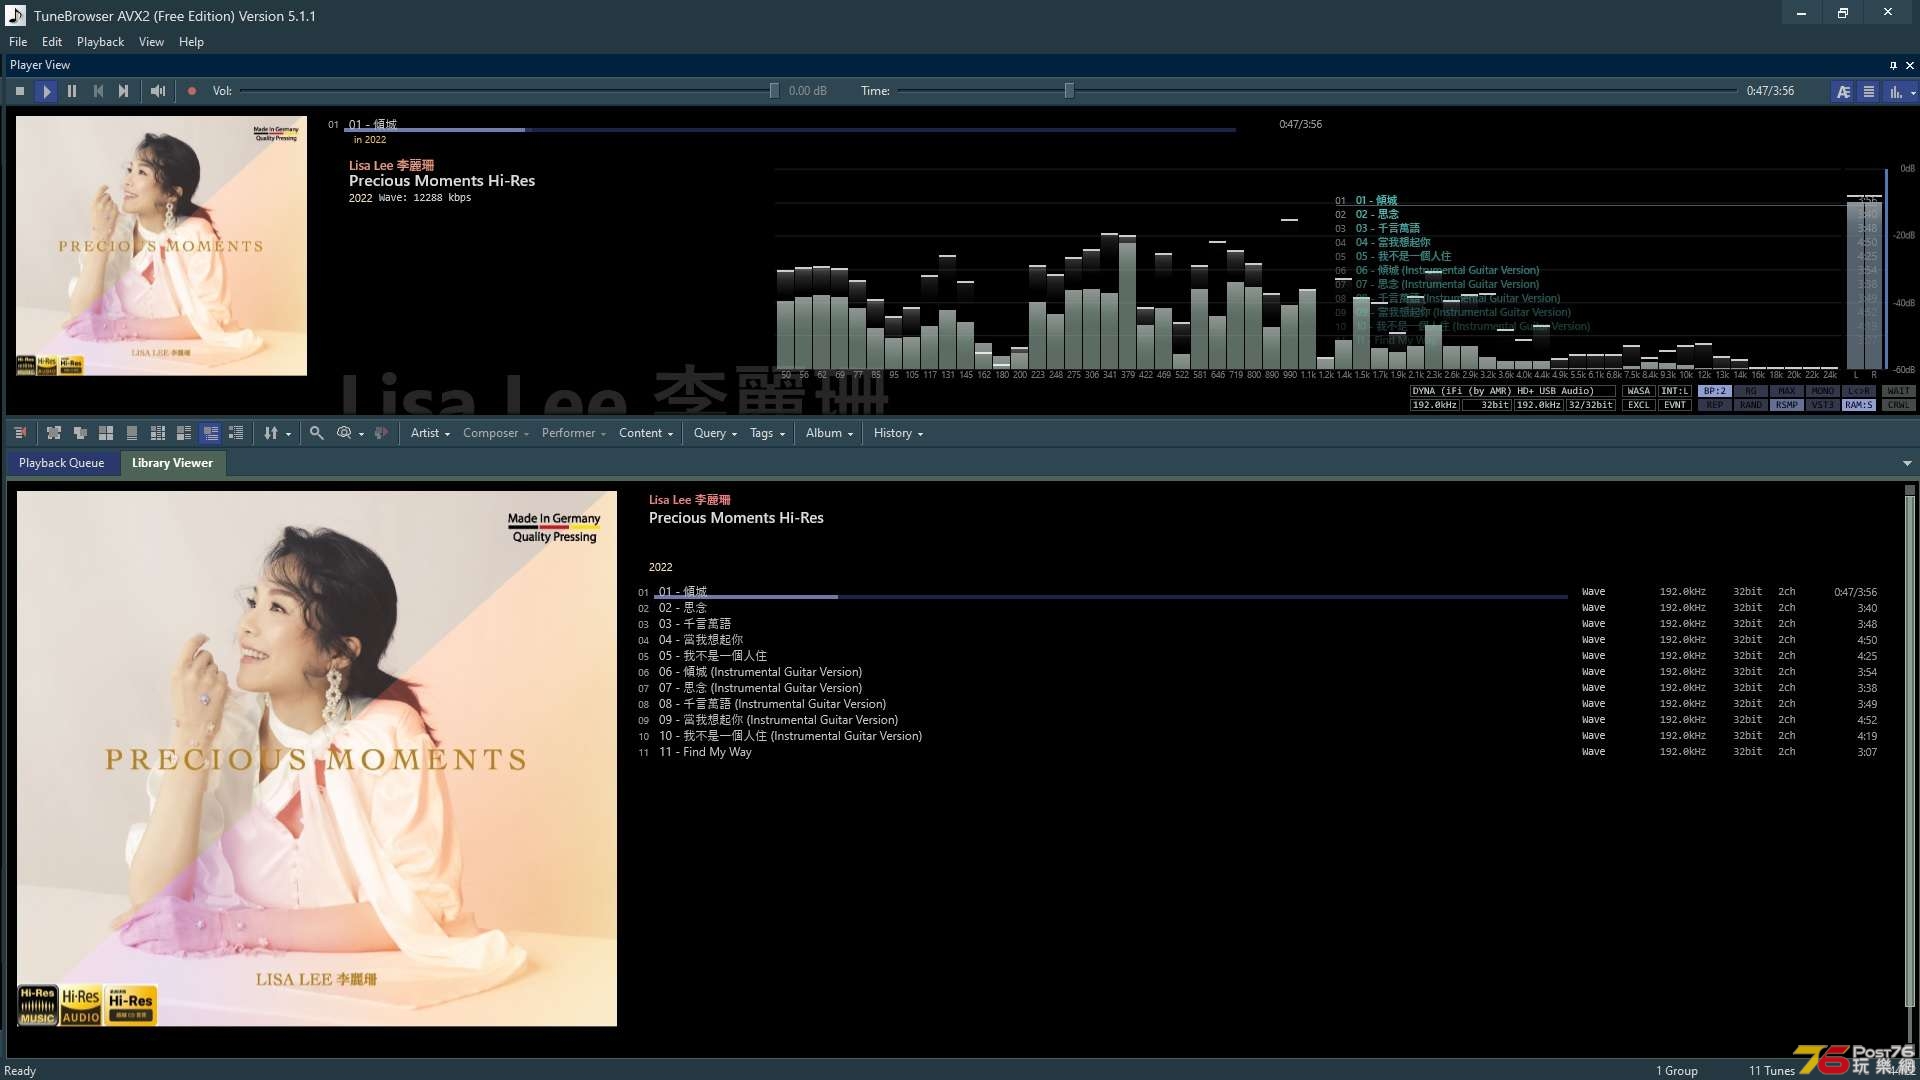Viewport: 1920px width, 1080px height.
Task: Open the Playback menu
Action: (100, 42)
